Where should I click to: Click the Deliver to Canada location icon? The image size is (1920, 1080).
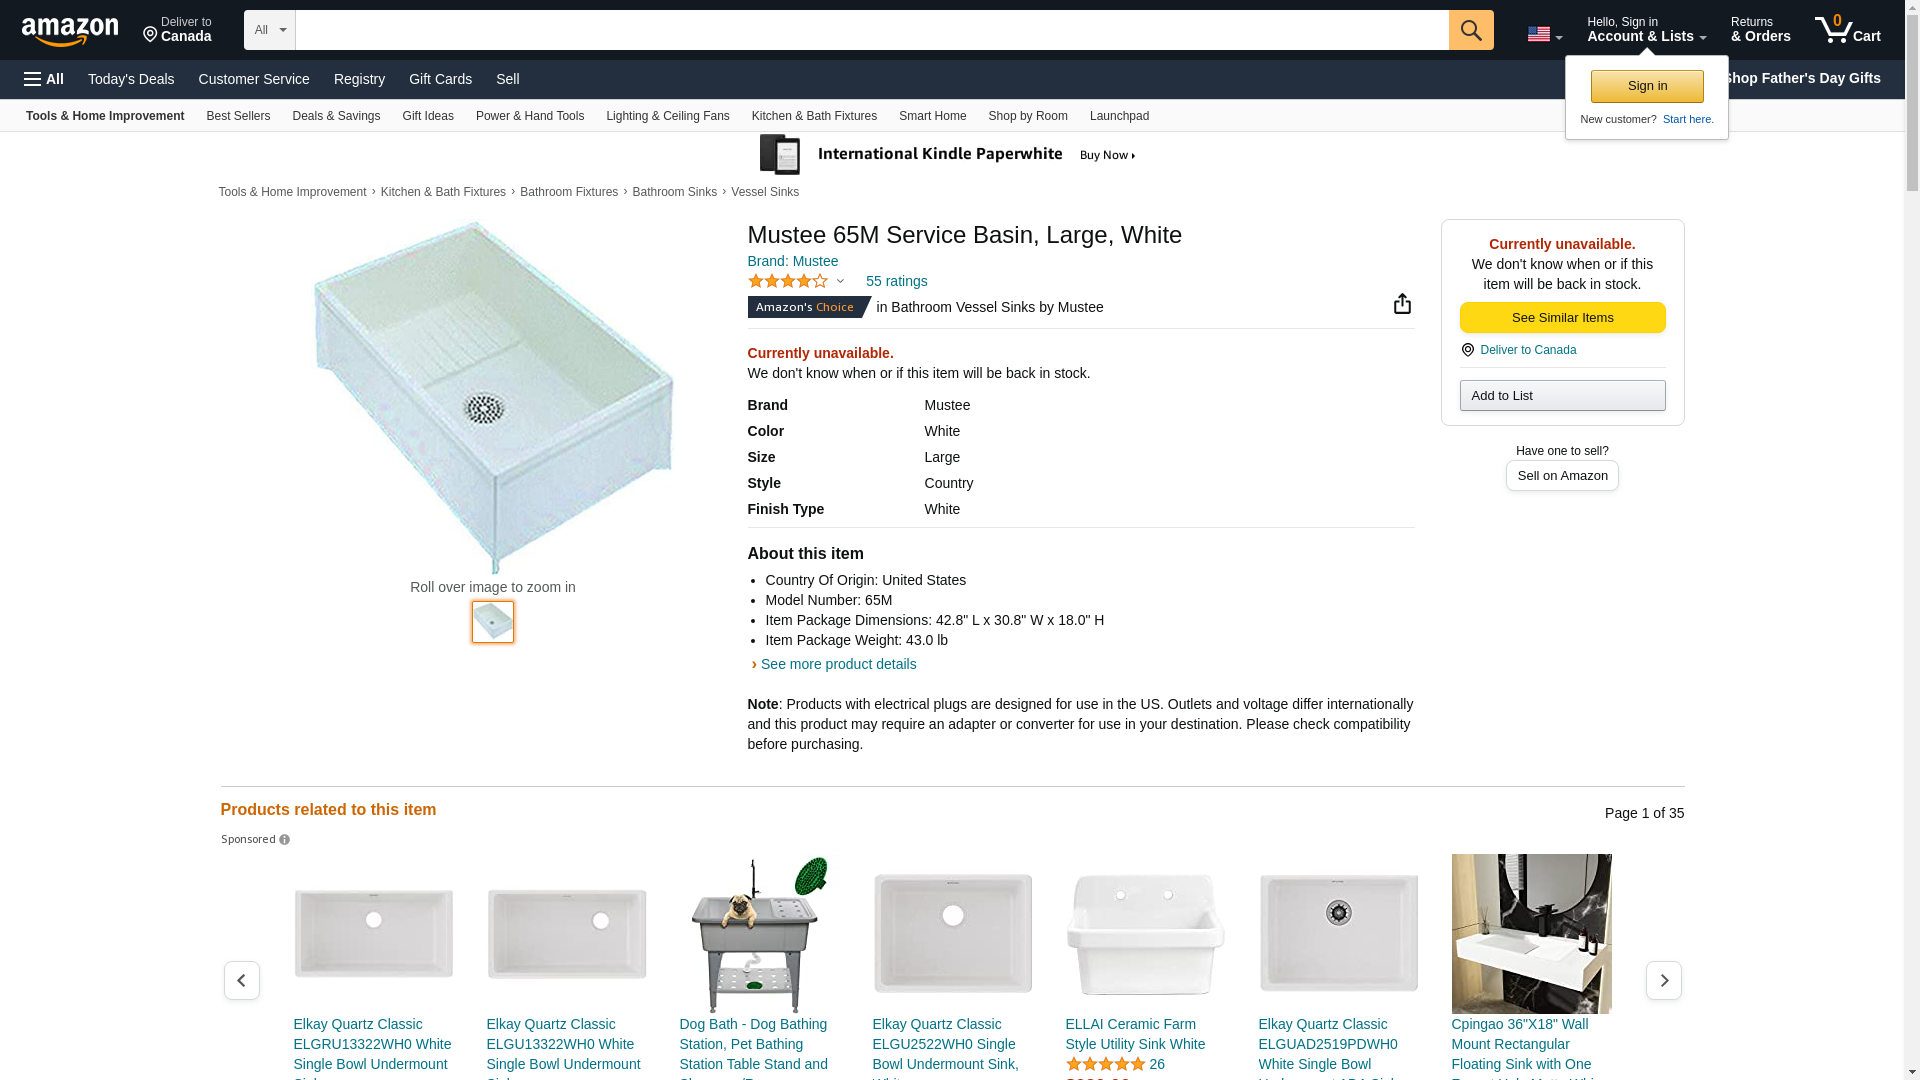[1468, 350]
